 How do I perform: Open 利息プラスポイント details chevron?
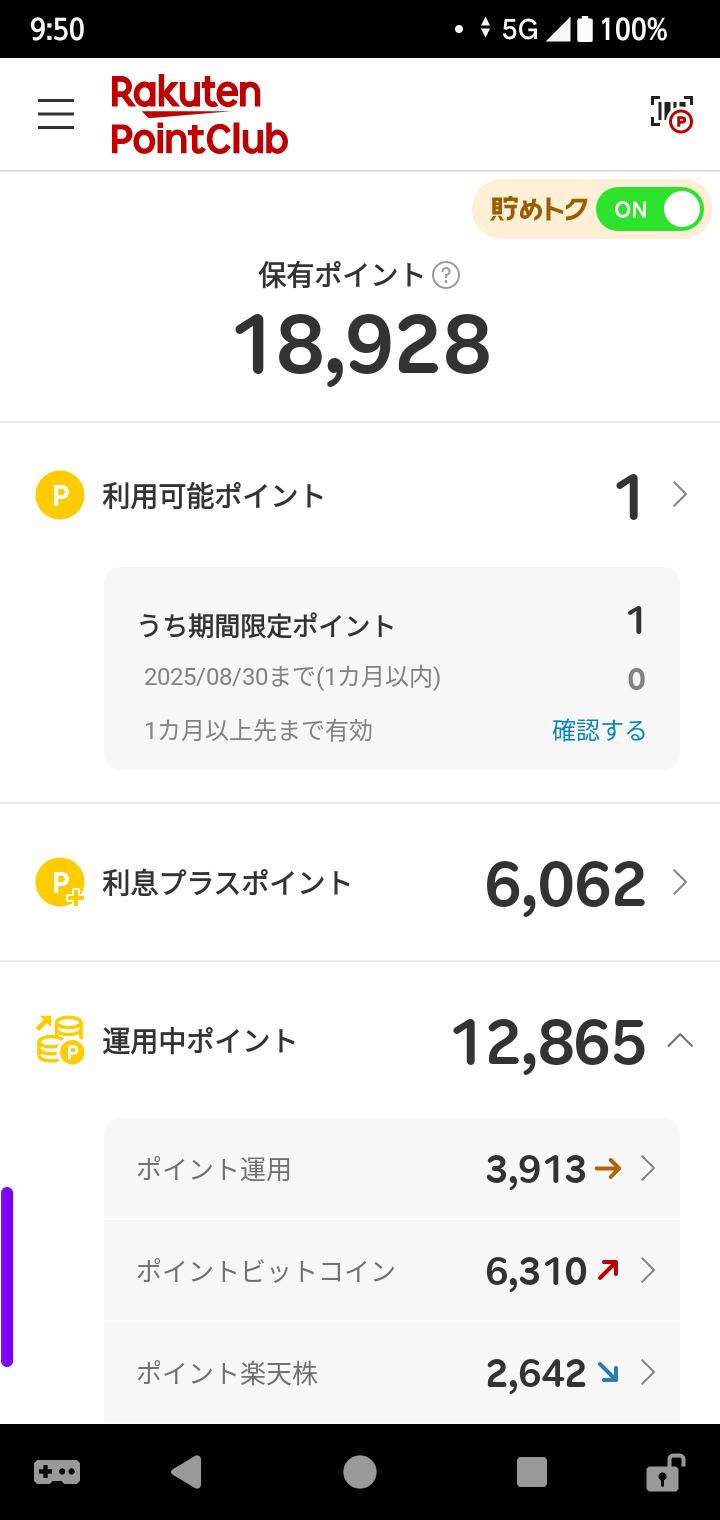tap(680, 882)
